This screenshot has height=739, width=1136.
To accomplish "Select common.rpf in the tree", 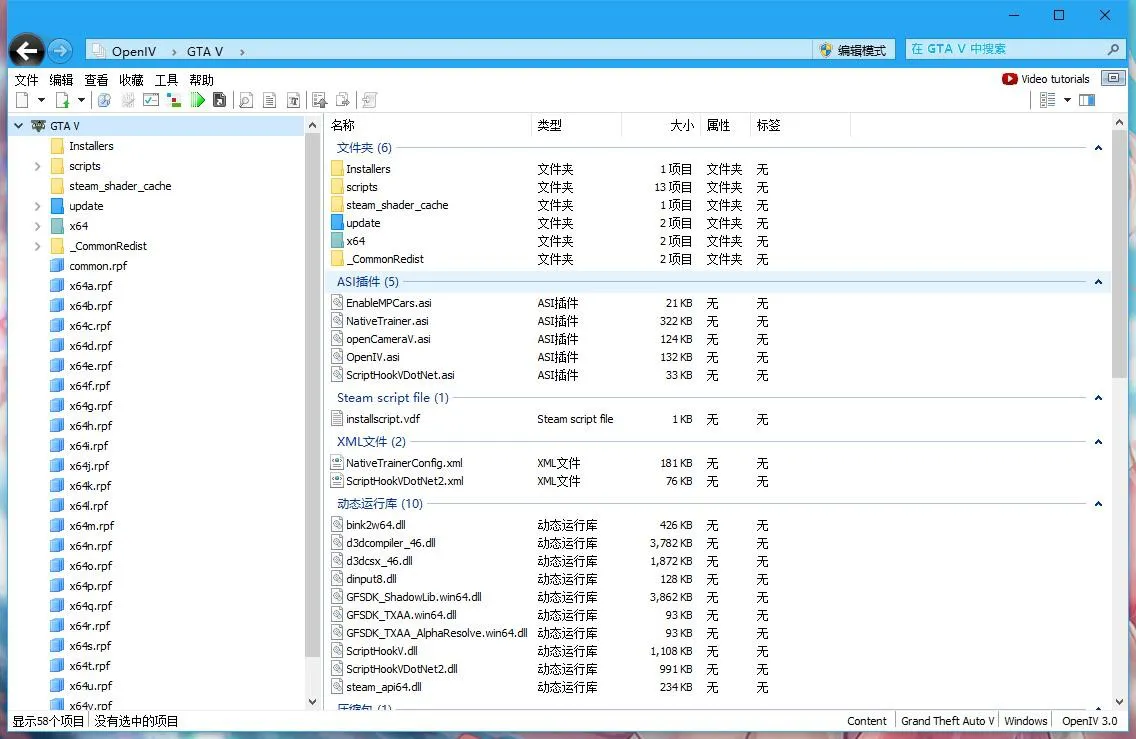I will tap(98, 266).
